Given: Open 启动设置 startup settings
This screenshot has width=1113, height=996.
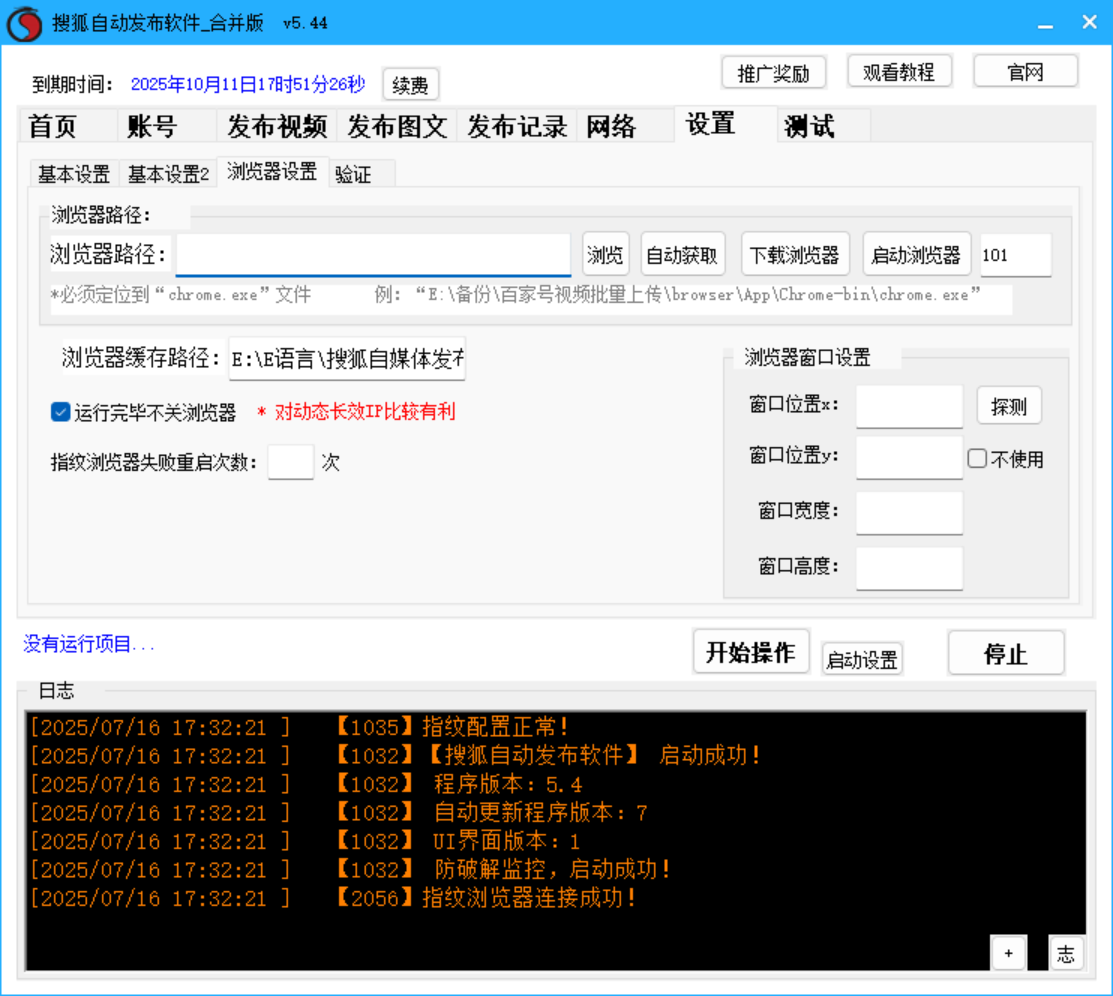Looking at the screenshot, I should (x=862, y=660).
